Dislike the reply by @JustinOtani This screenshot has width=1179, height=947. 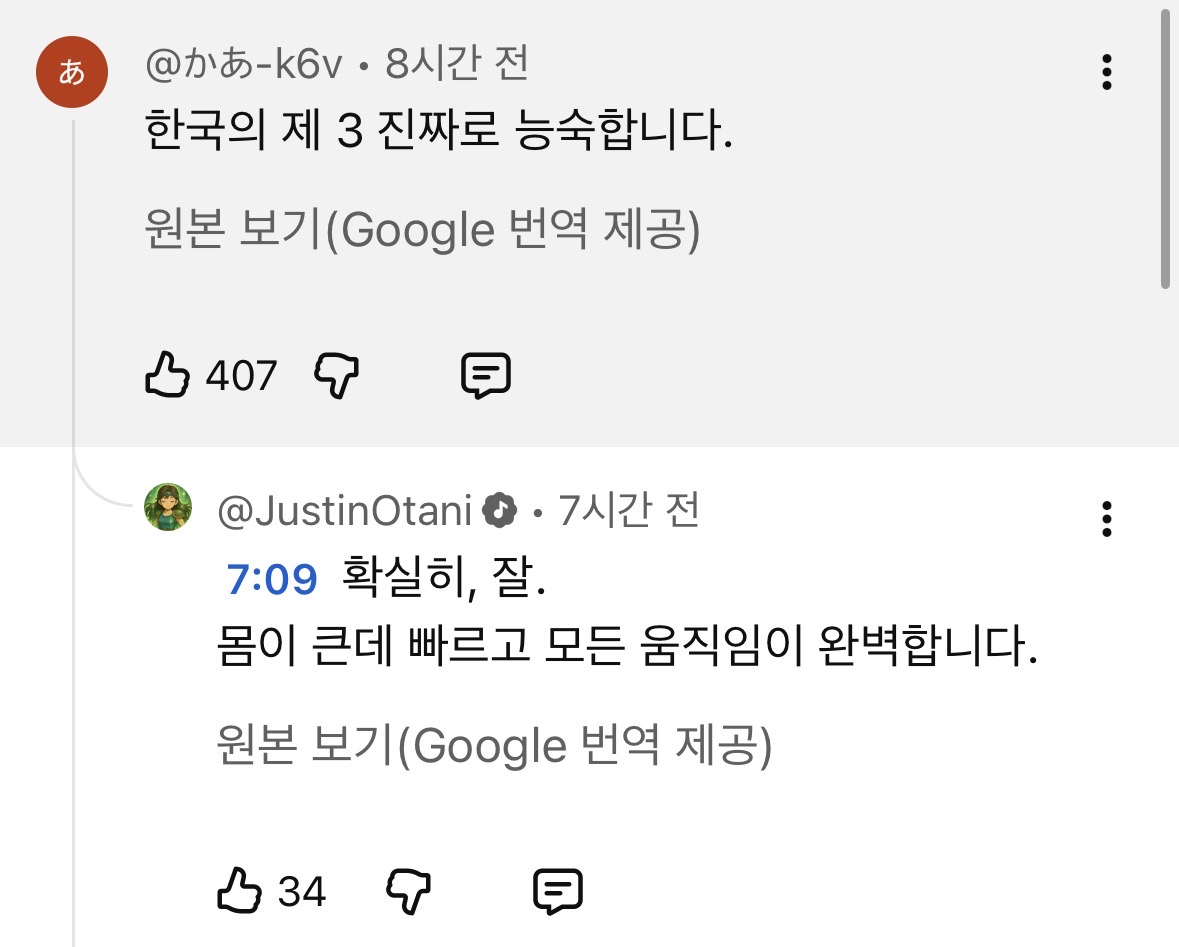pos(408,890)
